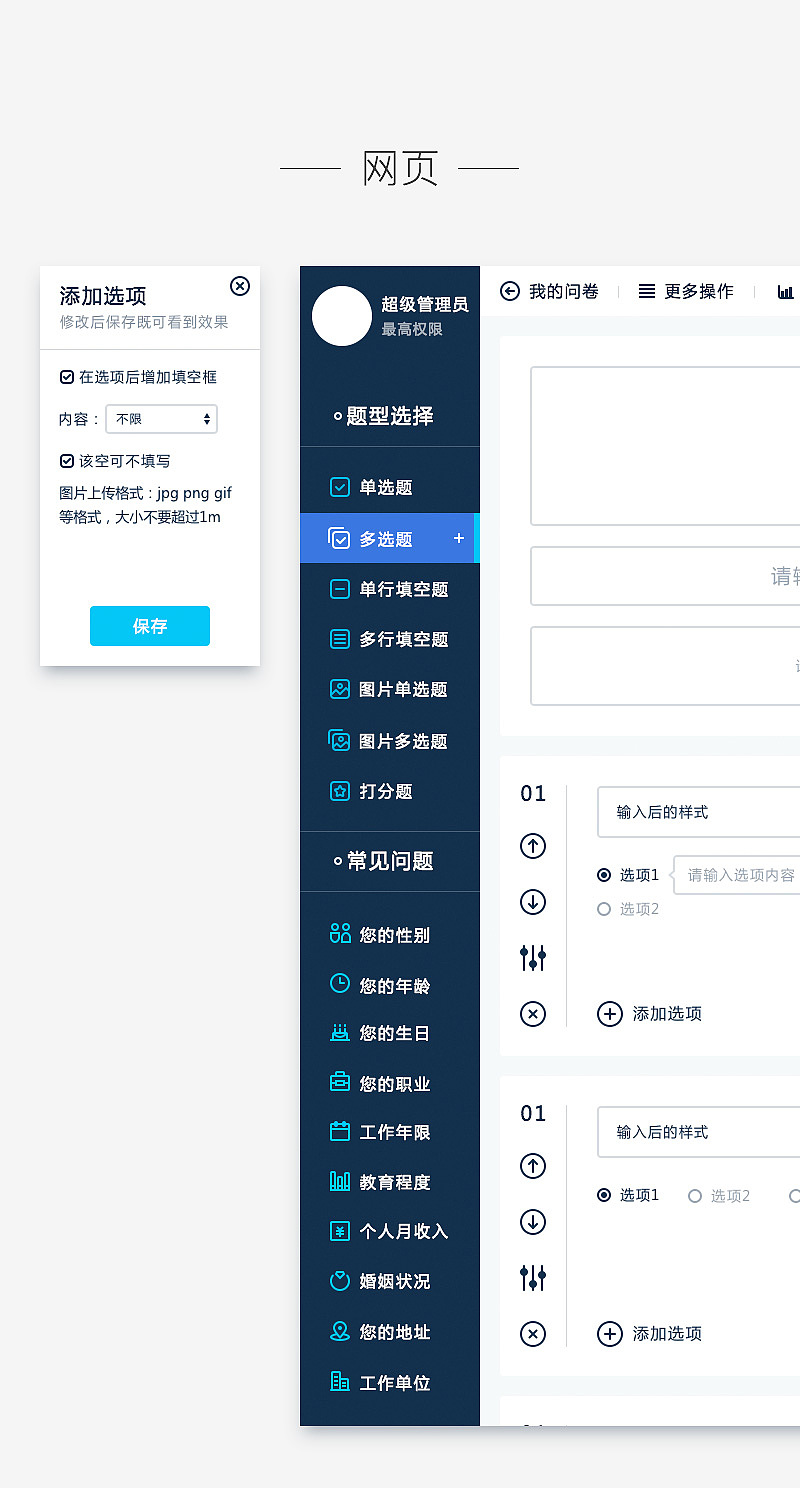Screen dimensions: 800x1488
Task: Click 添加选项 in first question
Action: 650,1014
